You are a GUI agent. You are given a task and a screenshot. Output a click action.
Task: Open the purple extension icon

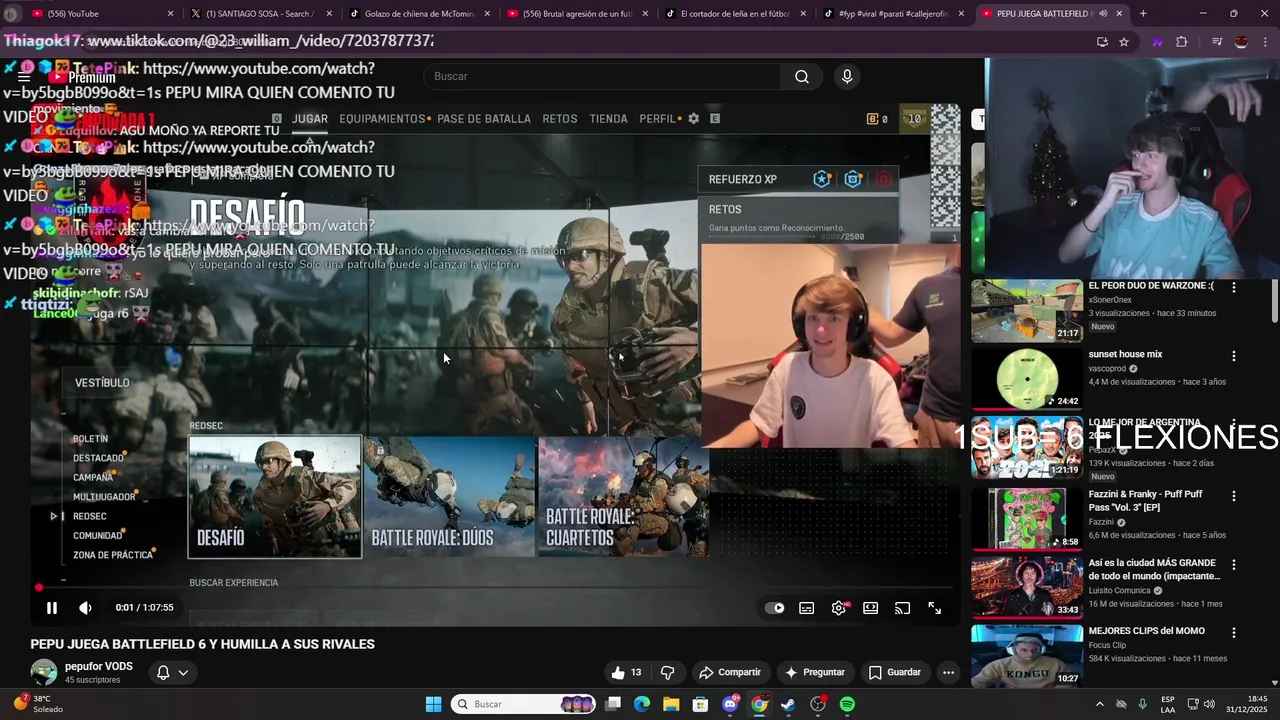[x=1158, y=42]
